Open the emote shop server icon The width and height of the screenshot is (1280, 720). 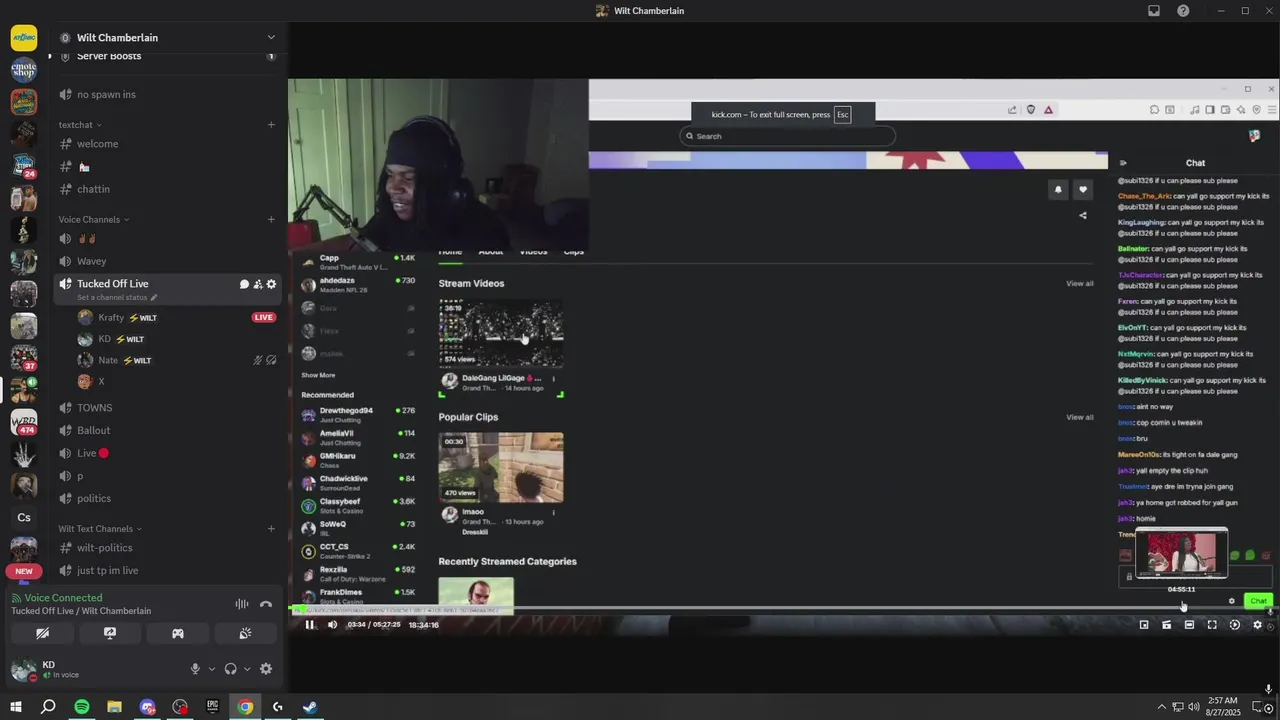24,69
